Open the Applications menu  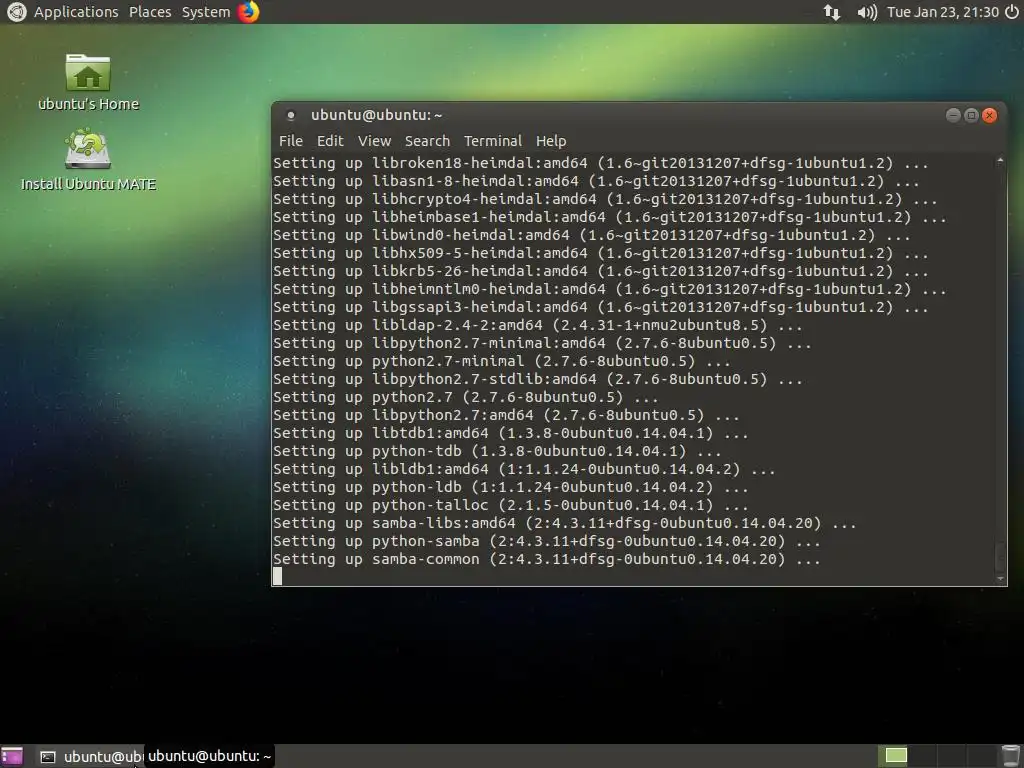[x=76, y=12]
